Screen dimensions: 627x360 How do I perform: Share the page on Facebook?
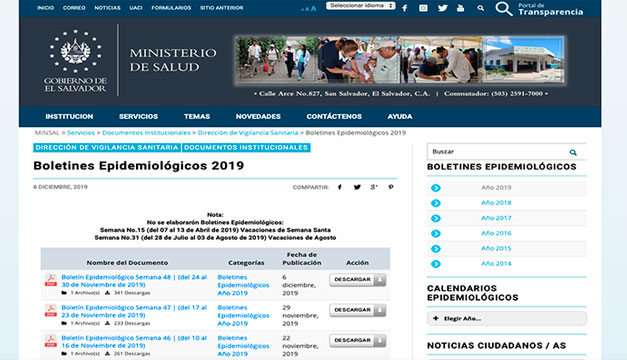pyautogui.click(x=339, y=187)
